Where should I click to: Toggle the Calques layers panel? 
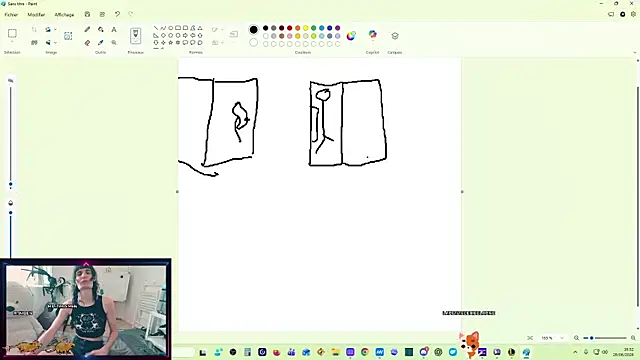coord(395,36)
